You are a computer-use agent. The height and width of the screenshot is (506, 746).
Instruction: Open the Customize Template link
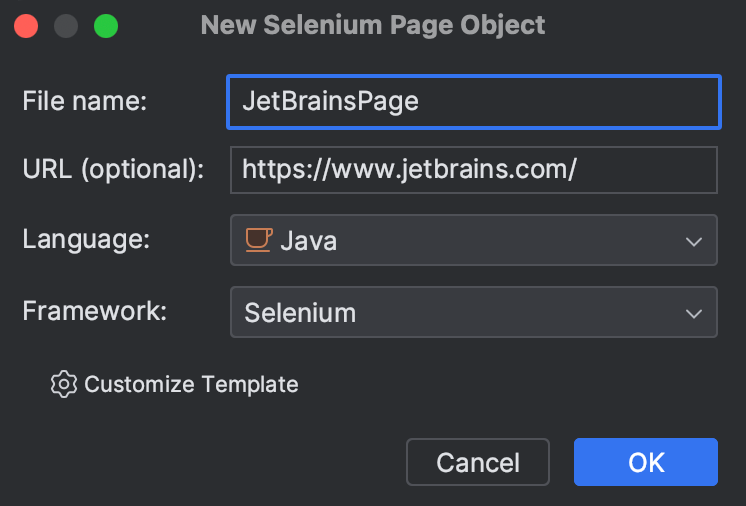[x=191, y=384]
